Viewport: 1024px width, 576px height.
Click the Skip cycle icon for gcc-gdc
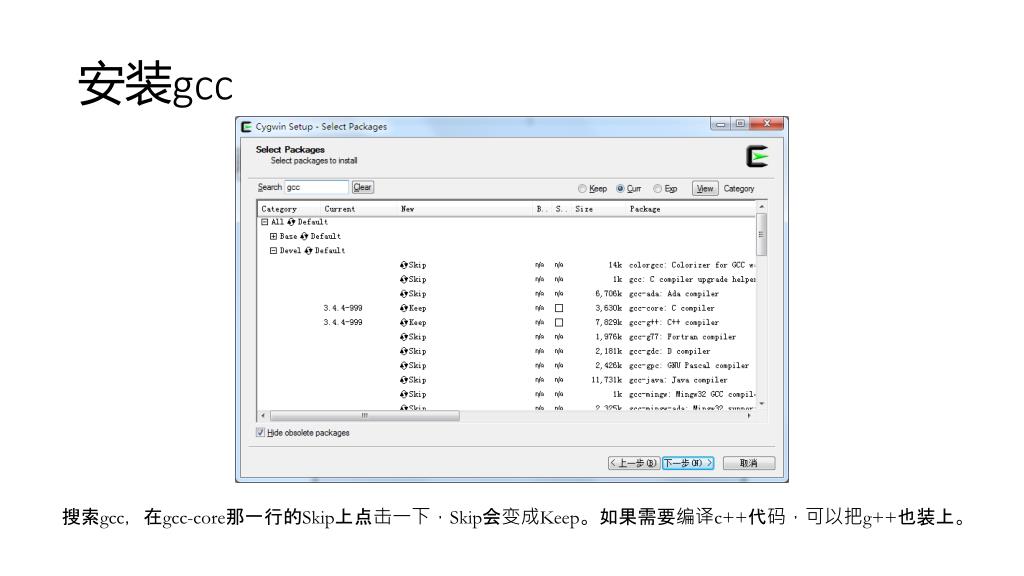click(404, 351)
